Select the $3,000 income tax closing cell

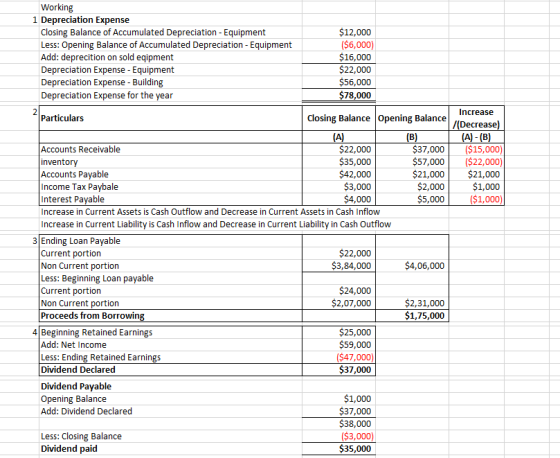tap(358, 187)
